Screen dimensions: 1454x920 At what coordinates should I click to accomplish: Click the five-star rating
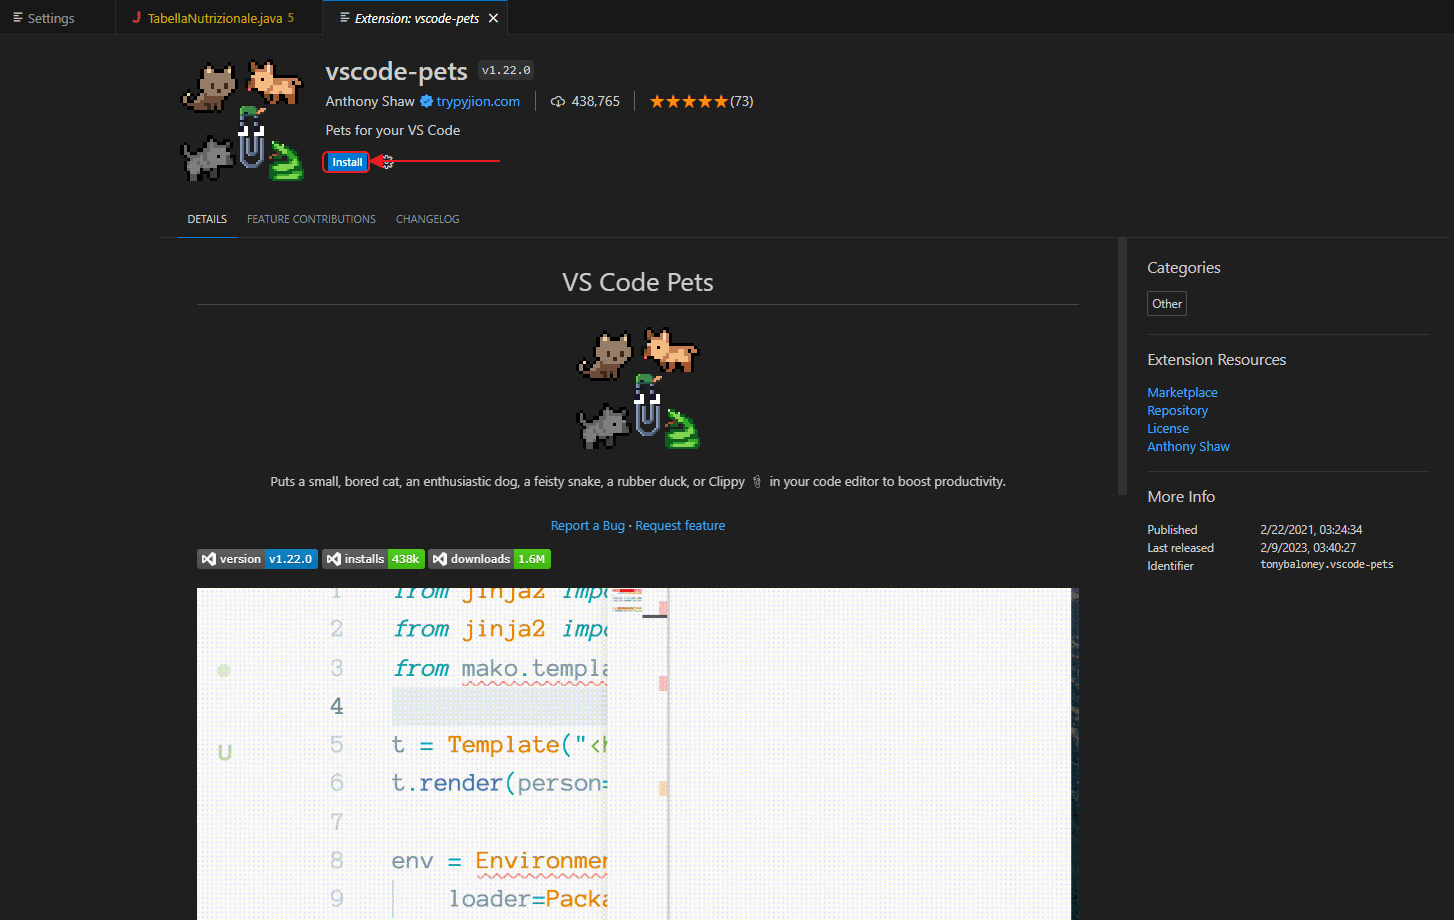(x=688, y=101)
